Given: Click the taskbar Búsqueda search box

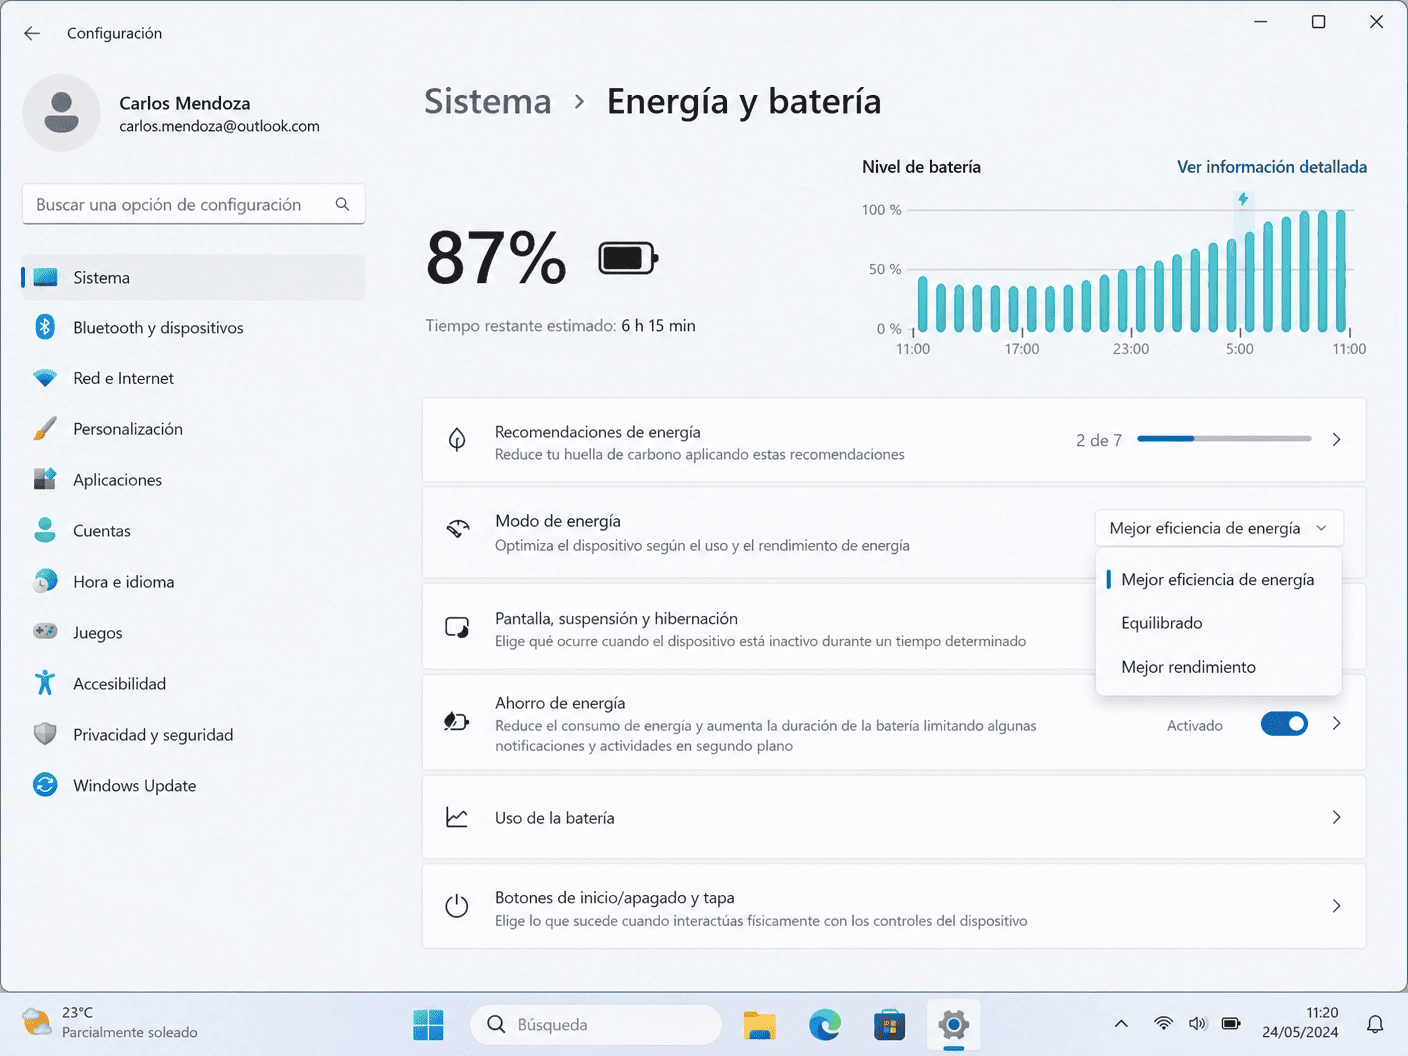Looking at the screenshot, I should 596,1025.
